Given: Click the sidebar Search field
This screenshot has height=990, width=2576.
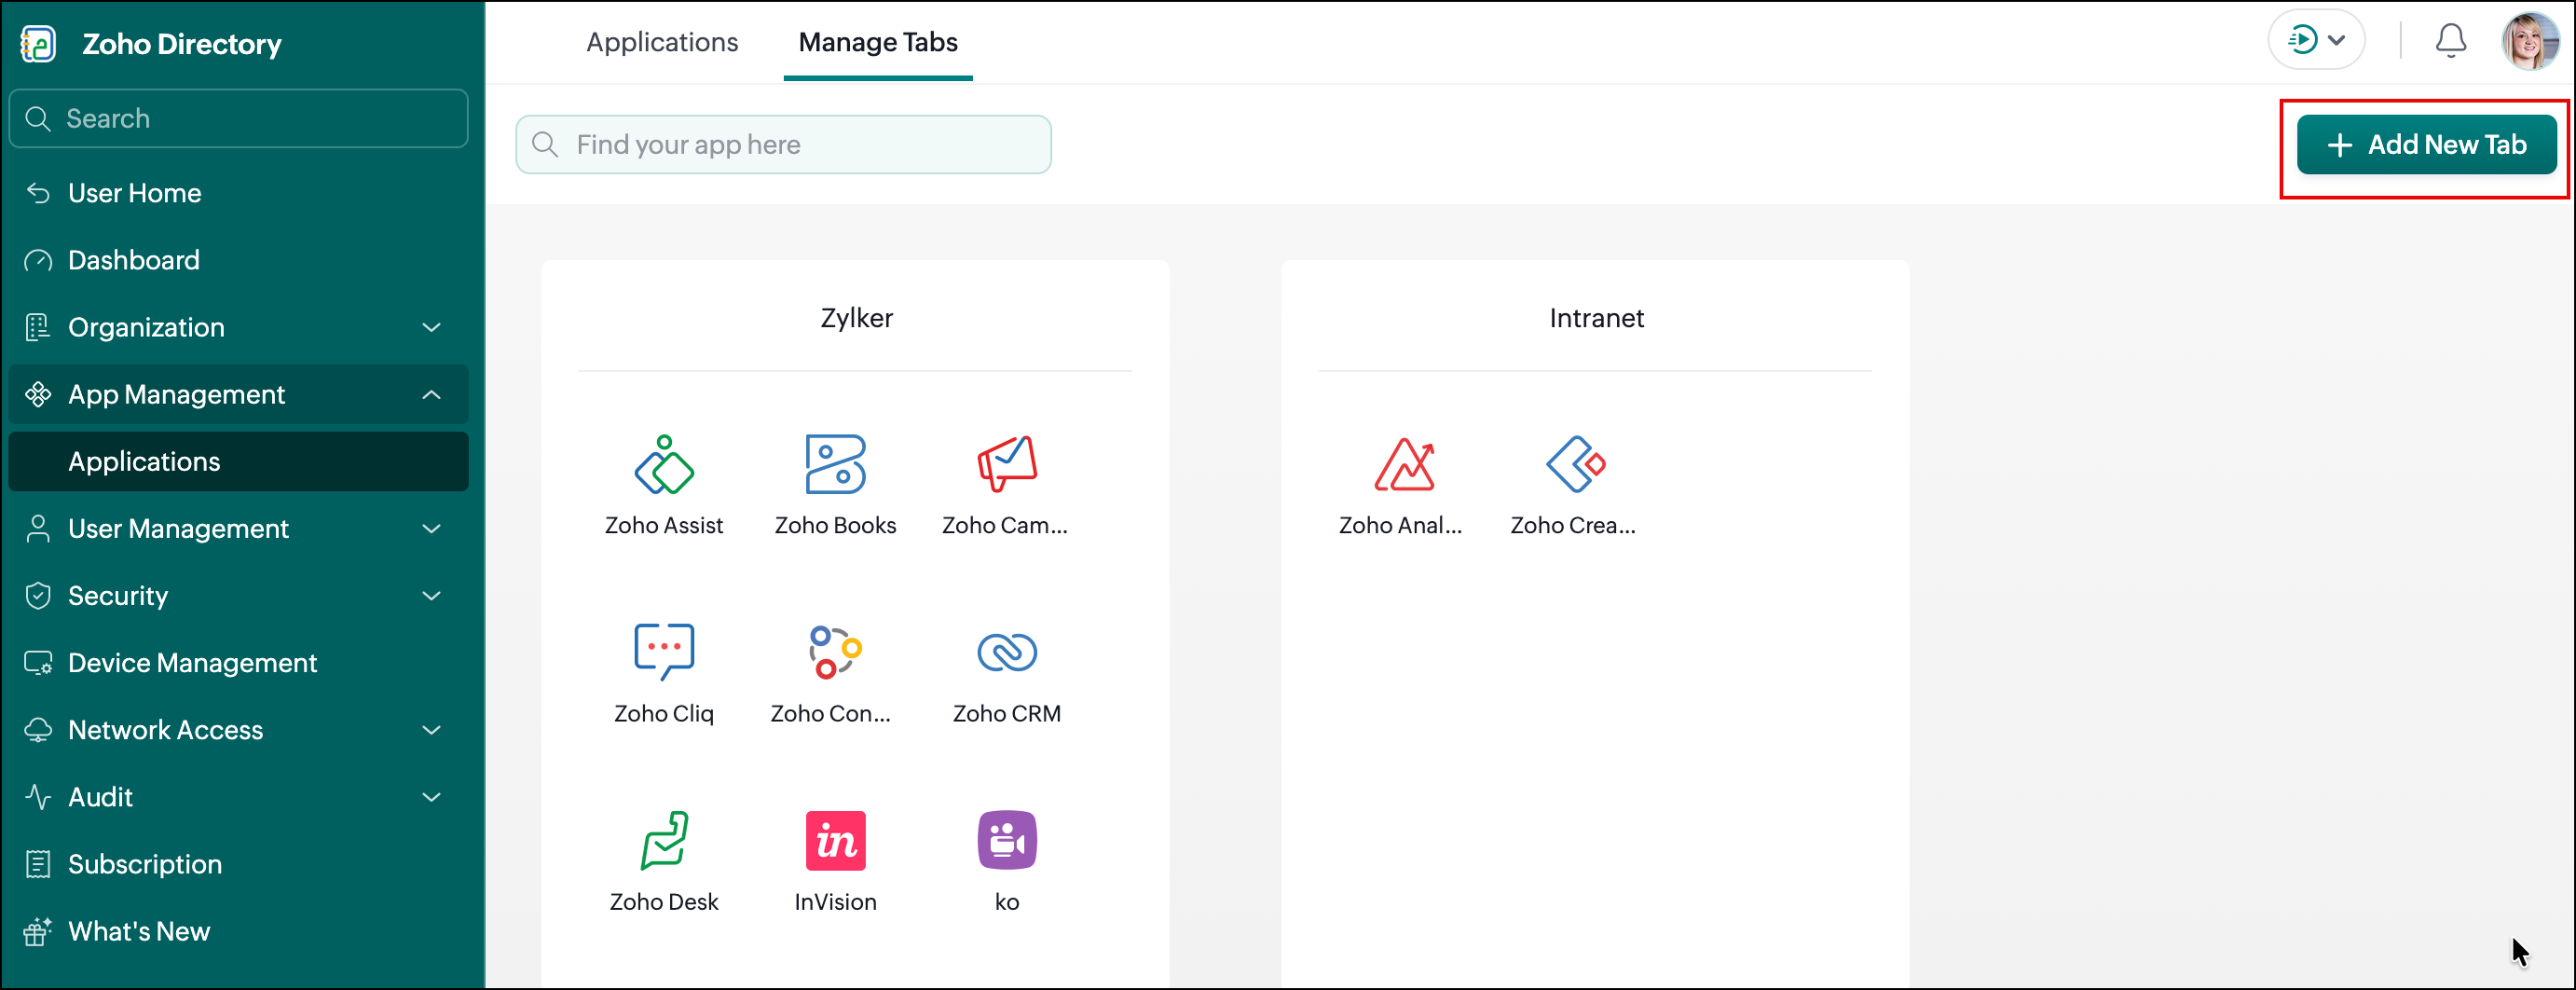Looking at the screenshot, I should click(x=238, y=118).
